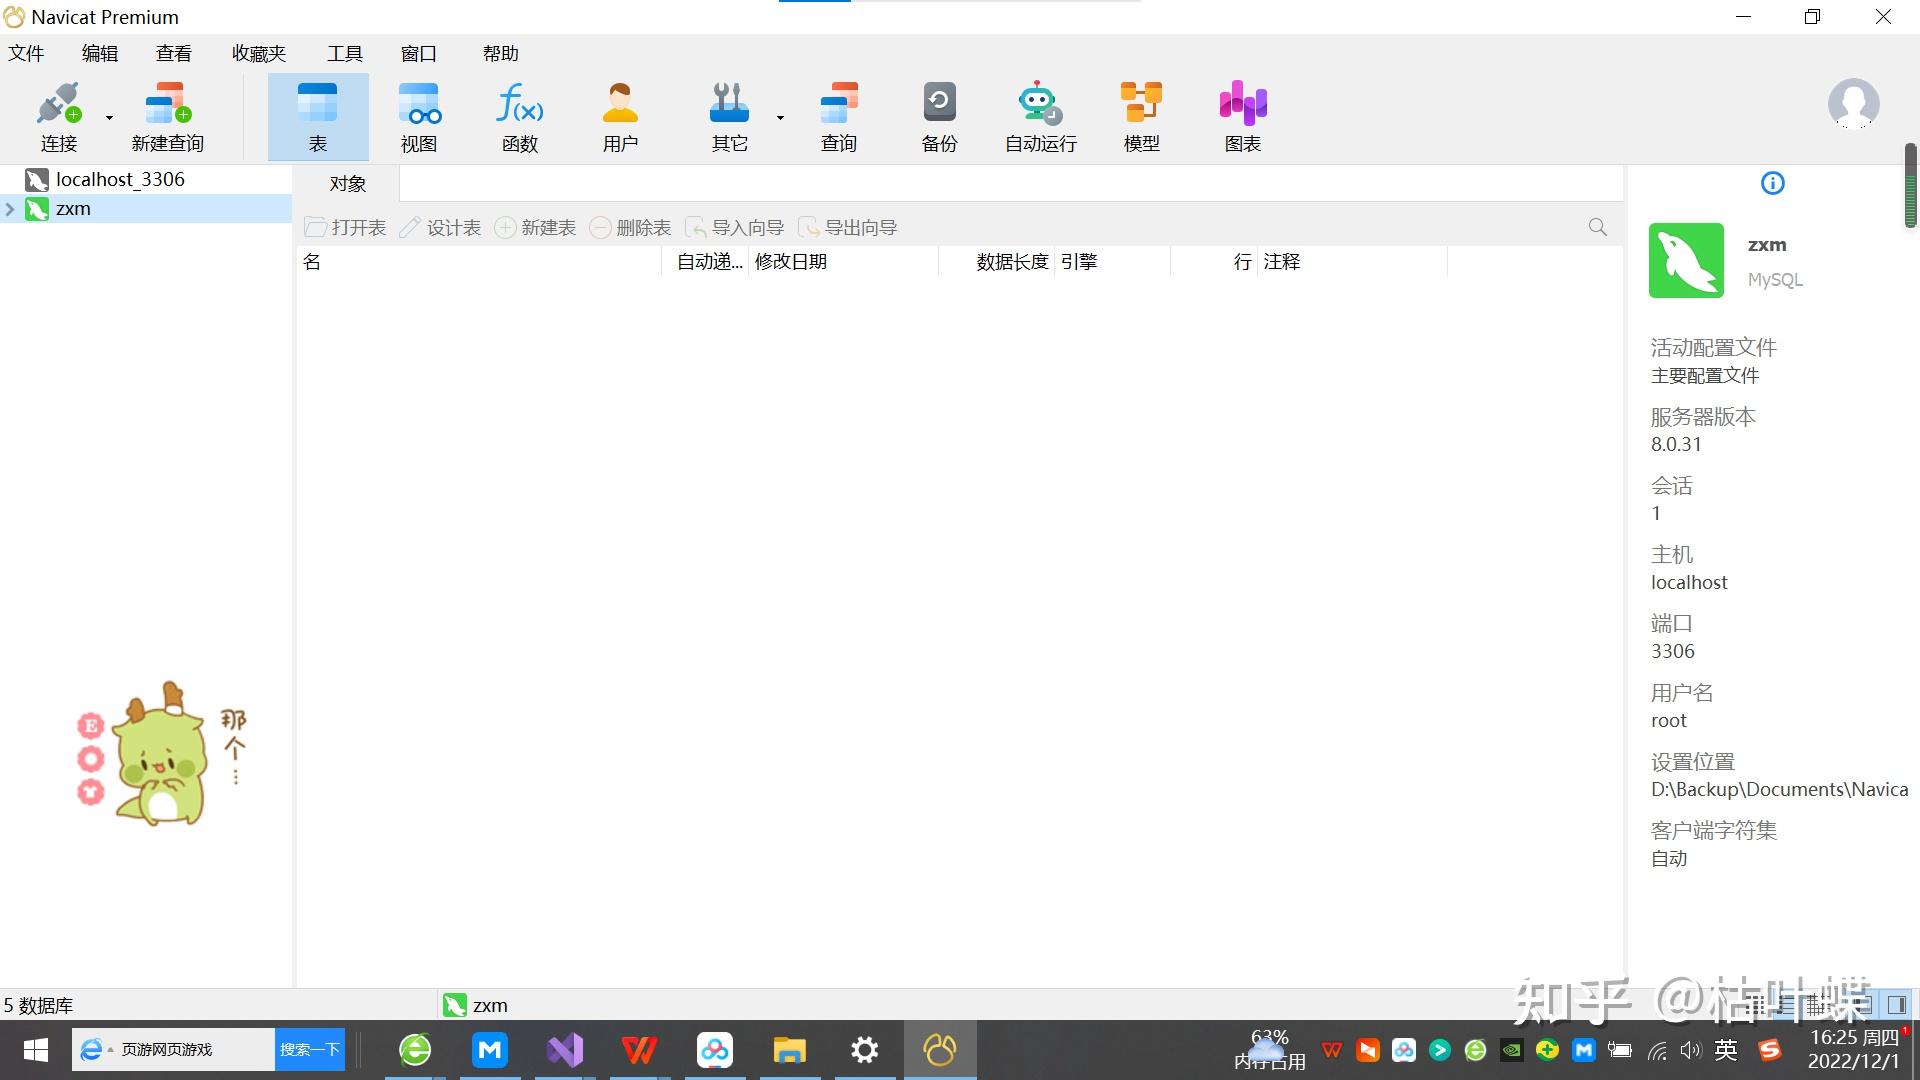The image size is (1920, 1080).
Task: Sort by the 修改日期 column header
Action: (x=843, y=262)
